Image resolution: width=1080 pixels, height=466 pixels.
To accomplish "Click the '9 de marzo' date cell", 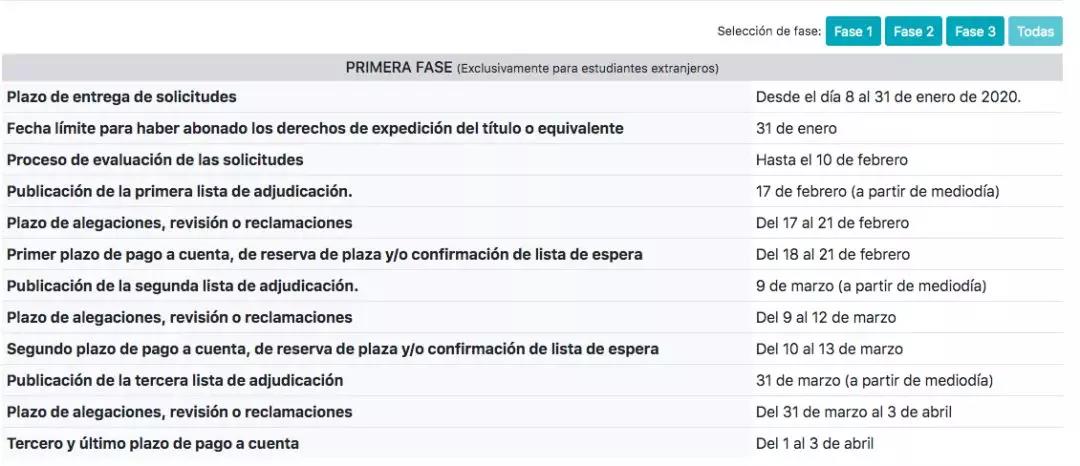I will [871, 286].
